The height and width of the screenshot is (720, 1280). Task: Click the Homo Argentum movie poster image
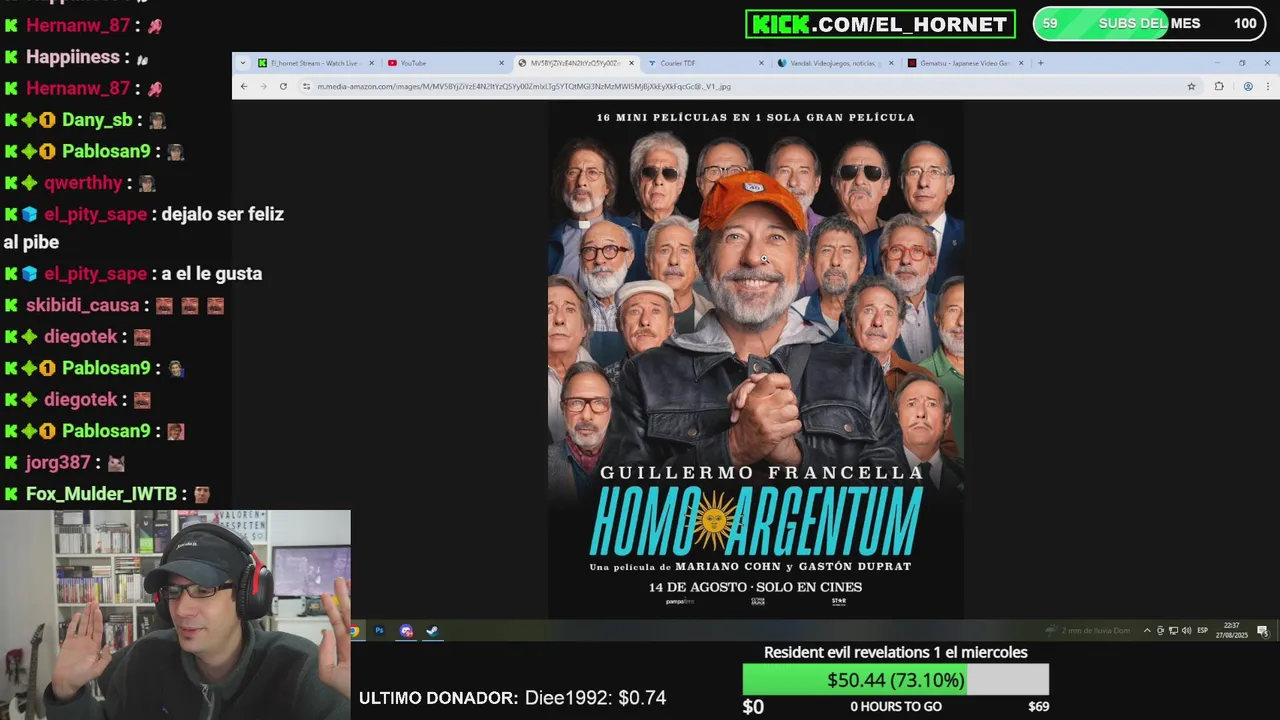(756, 359)
